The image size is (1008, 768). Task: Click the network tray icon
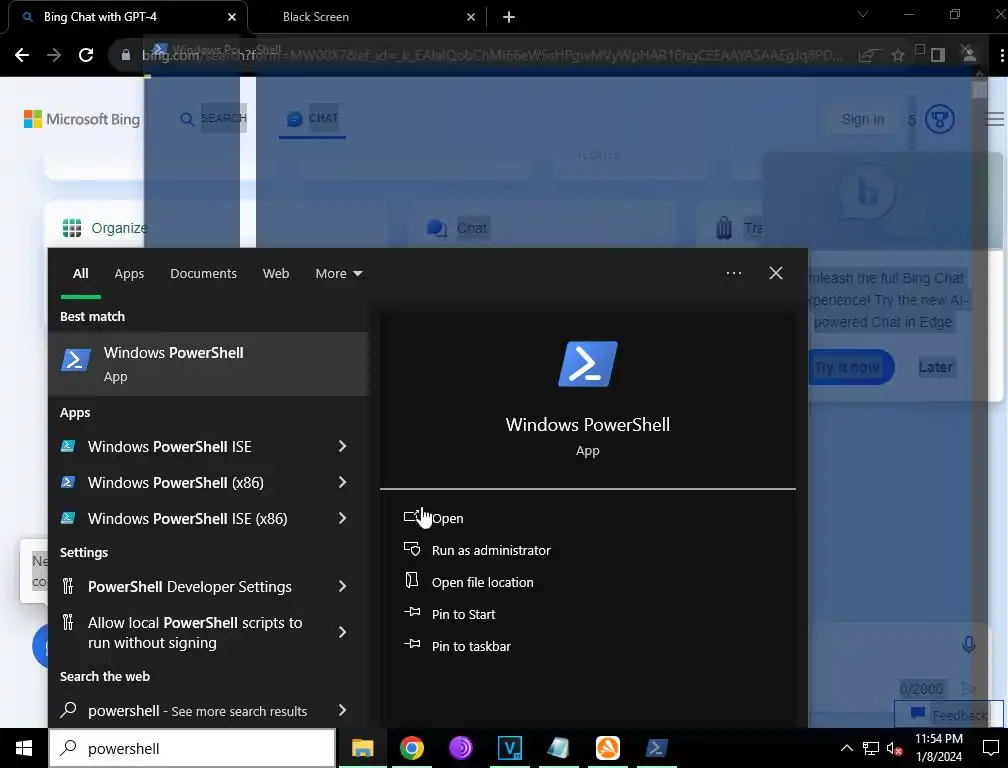(870, 748)
